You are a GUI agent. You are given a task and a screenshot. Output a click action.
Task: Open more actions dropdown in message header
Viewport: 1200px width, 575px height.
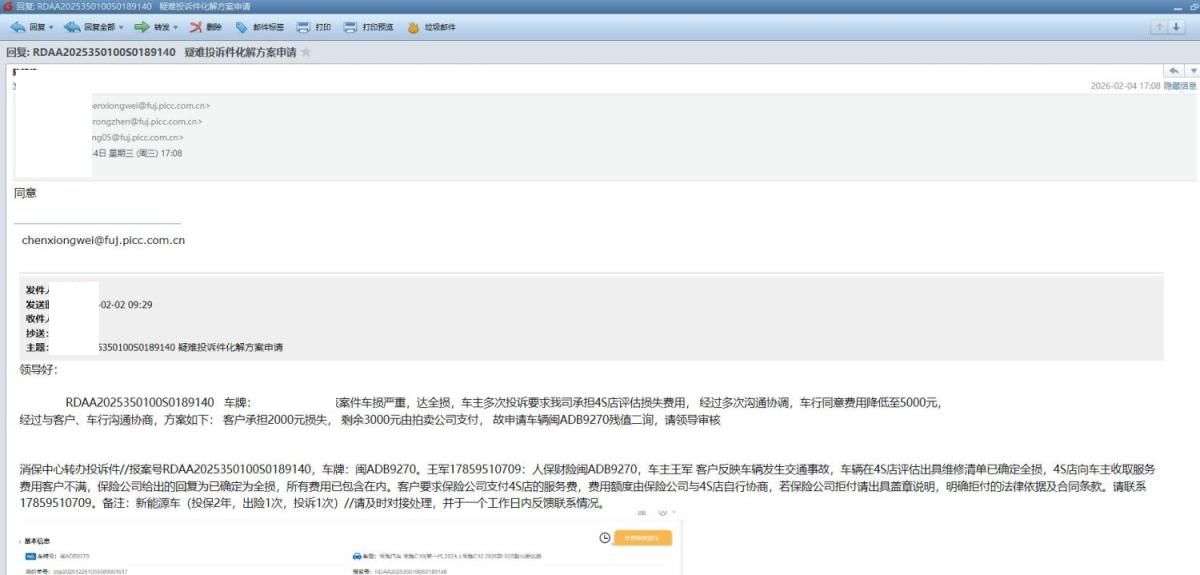(1192, 70)
